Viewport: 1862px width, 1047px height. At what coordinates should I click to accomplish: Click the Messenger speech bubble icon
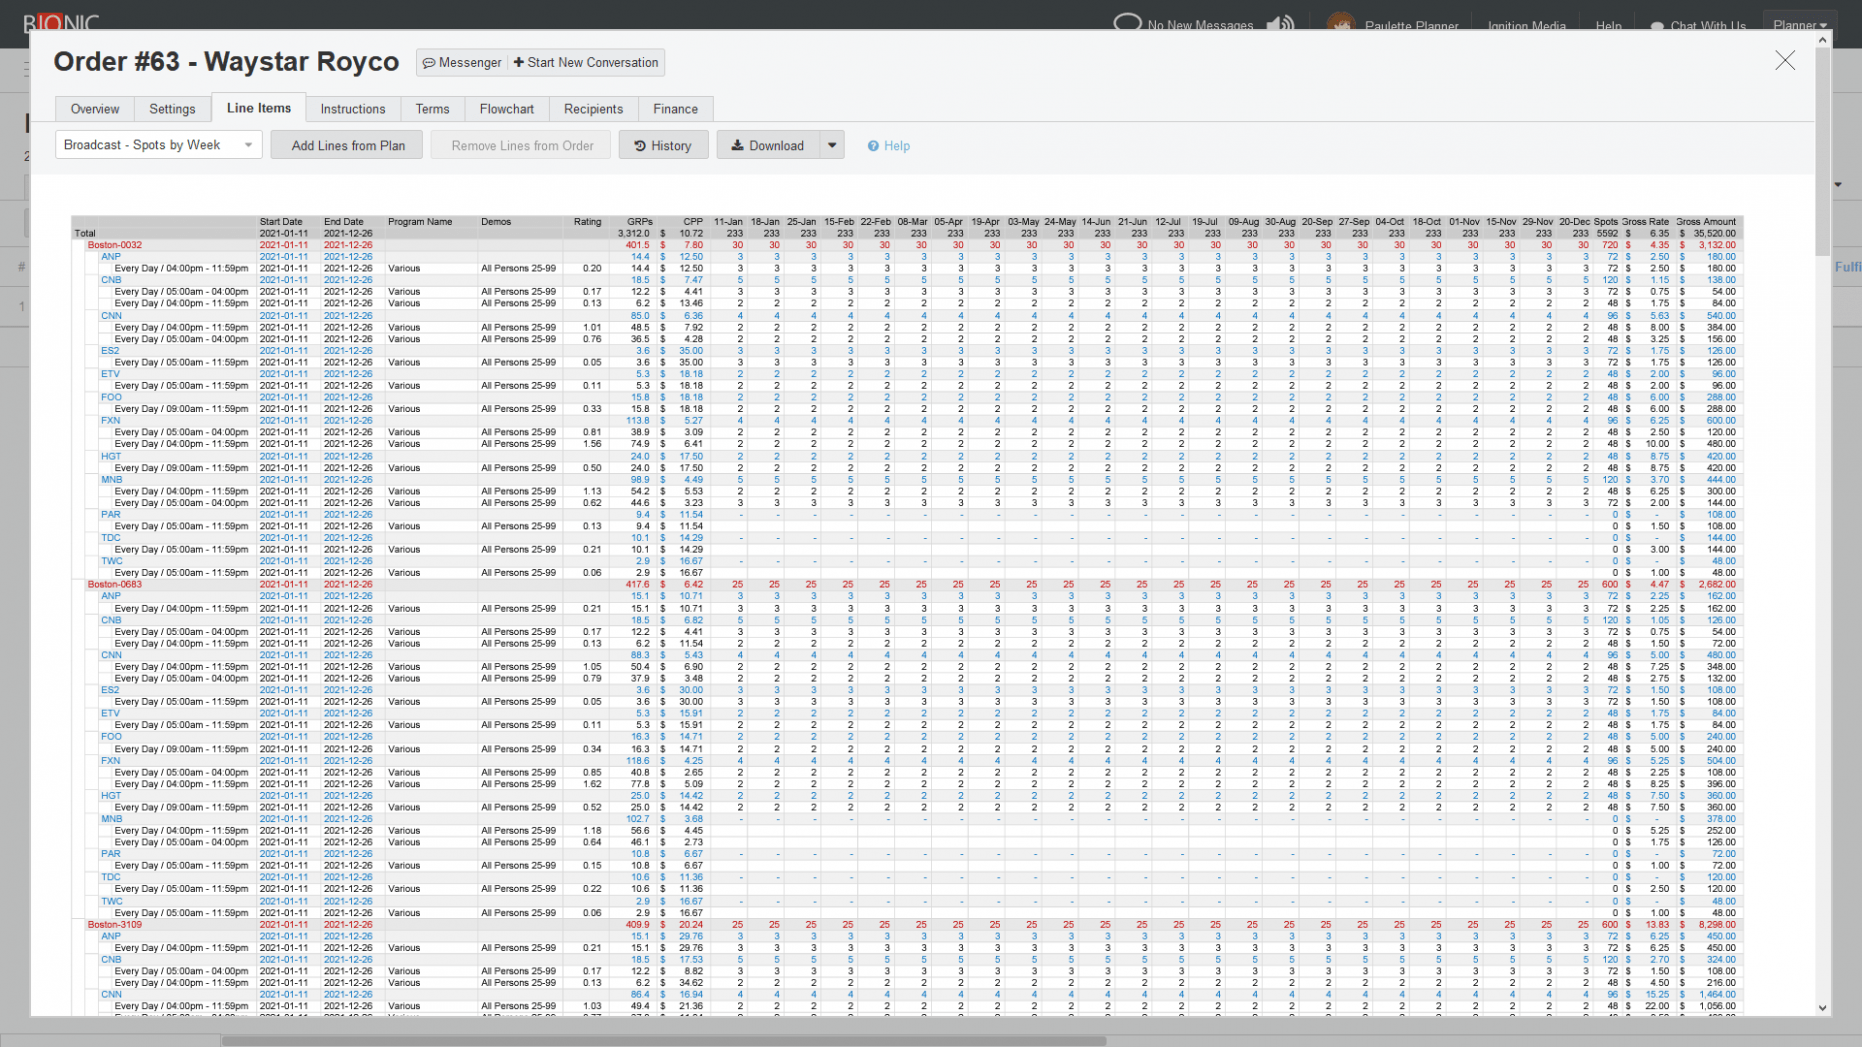429,63
